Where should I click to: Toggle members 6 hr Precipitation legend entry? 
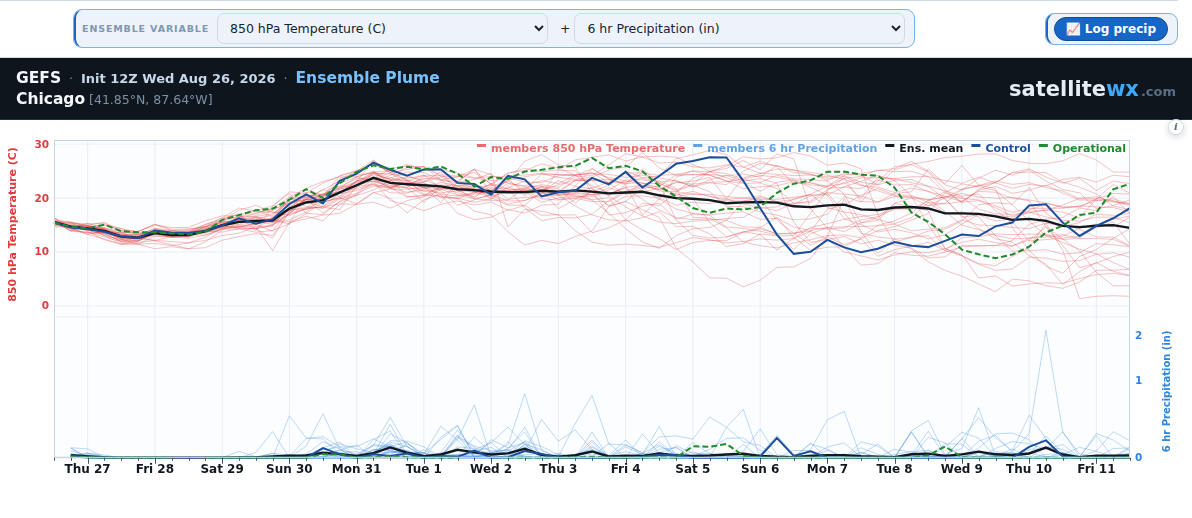[785, 148]
